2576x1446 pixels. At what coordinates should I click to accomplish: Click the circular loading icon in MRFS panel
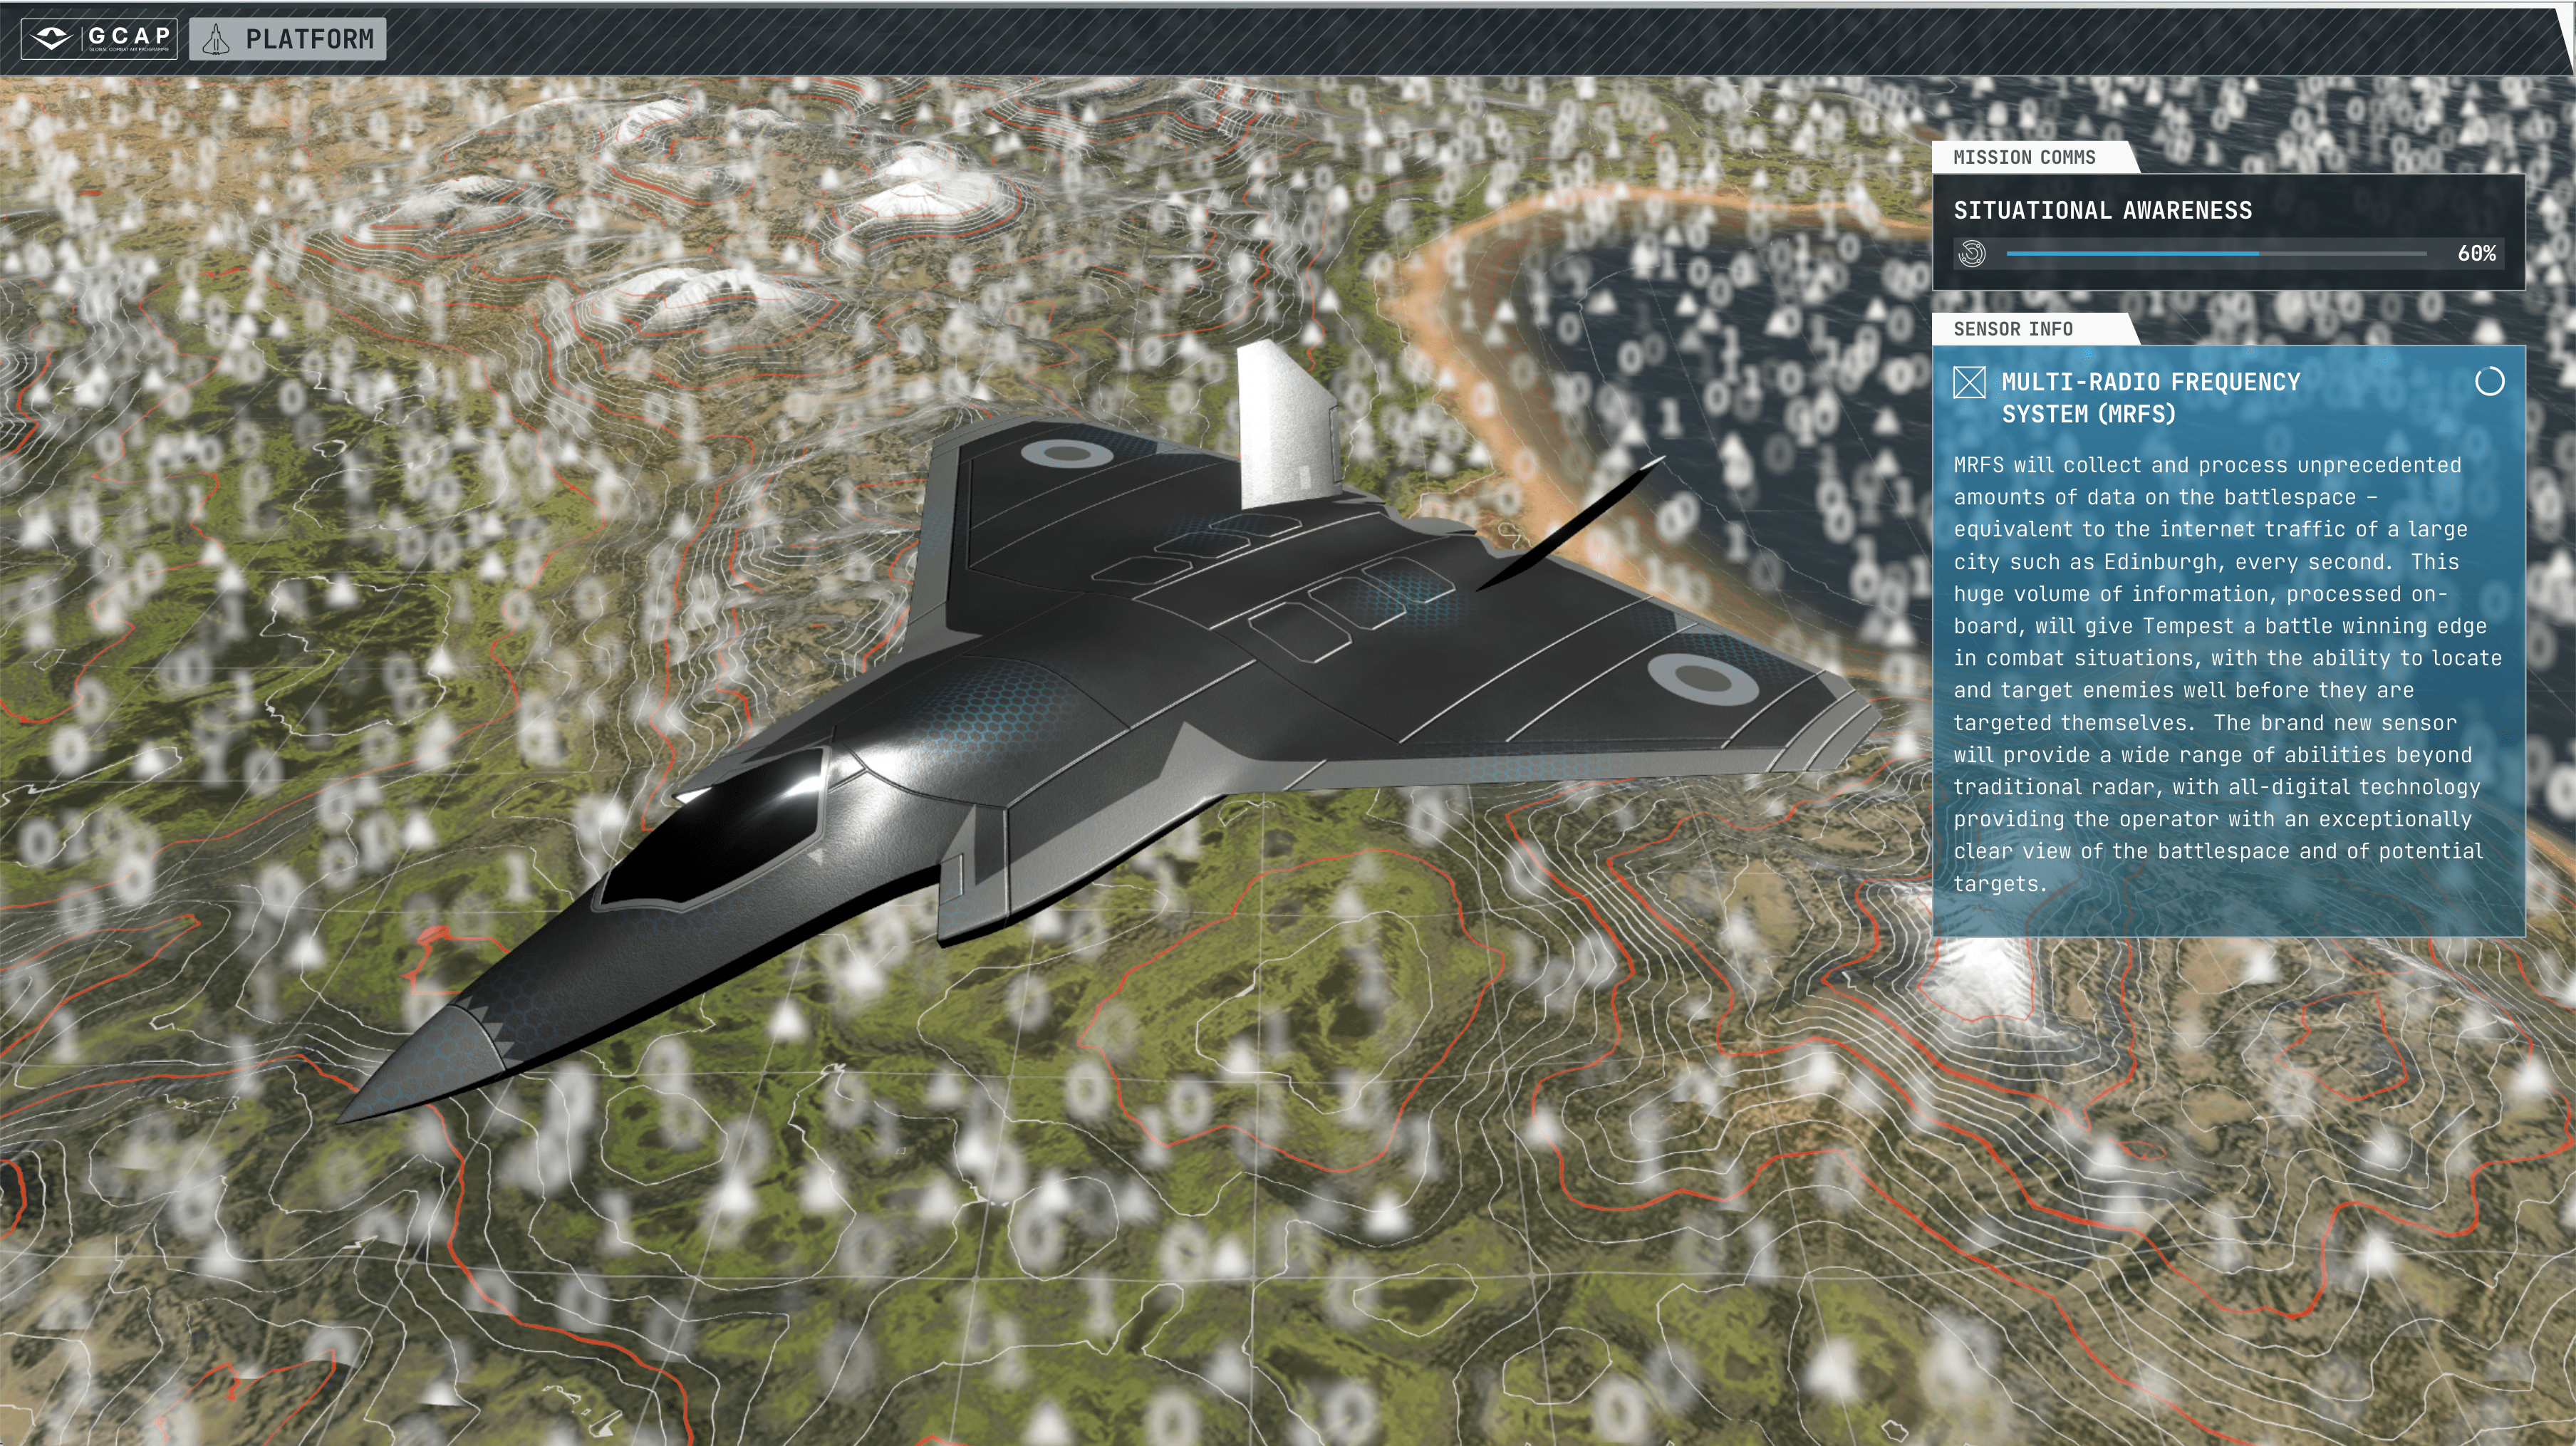(2489, 381)
